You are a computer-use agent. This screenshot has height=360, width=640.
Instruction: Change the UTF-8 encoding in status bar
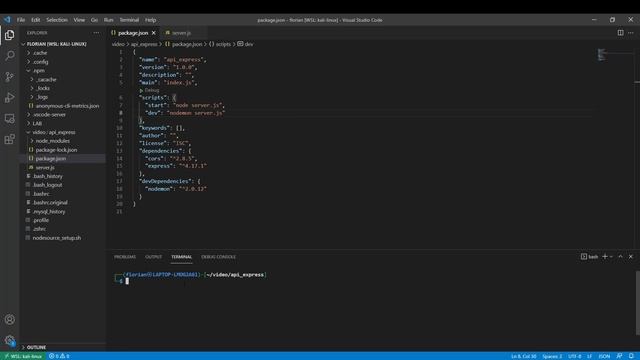coord(575,356)
